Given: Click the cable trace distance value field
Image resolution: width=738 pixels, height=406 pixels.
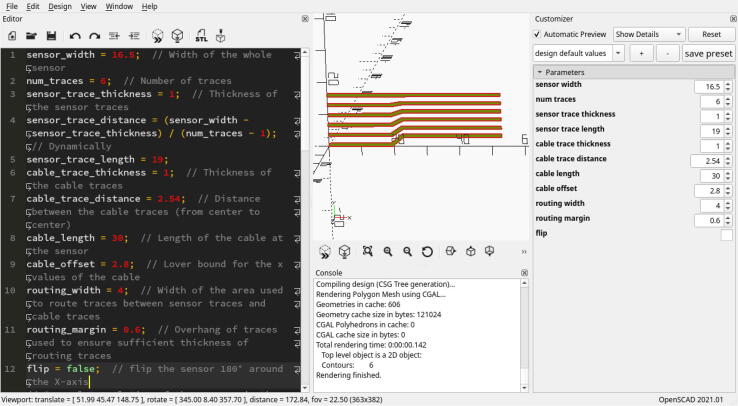Looking at the screenshot, I should [x=707, y=161].
